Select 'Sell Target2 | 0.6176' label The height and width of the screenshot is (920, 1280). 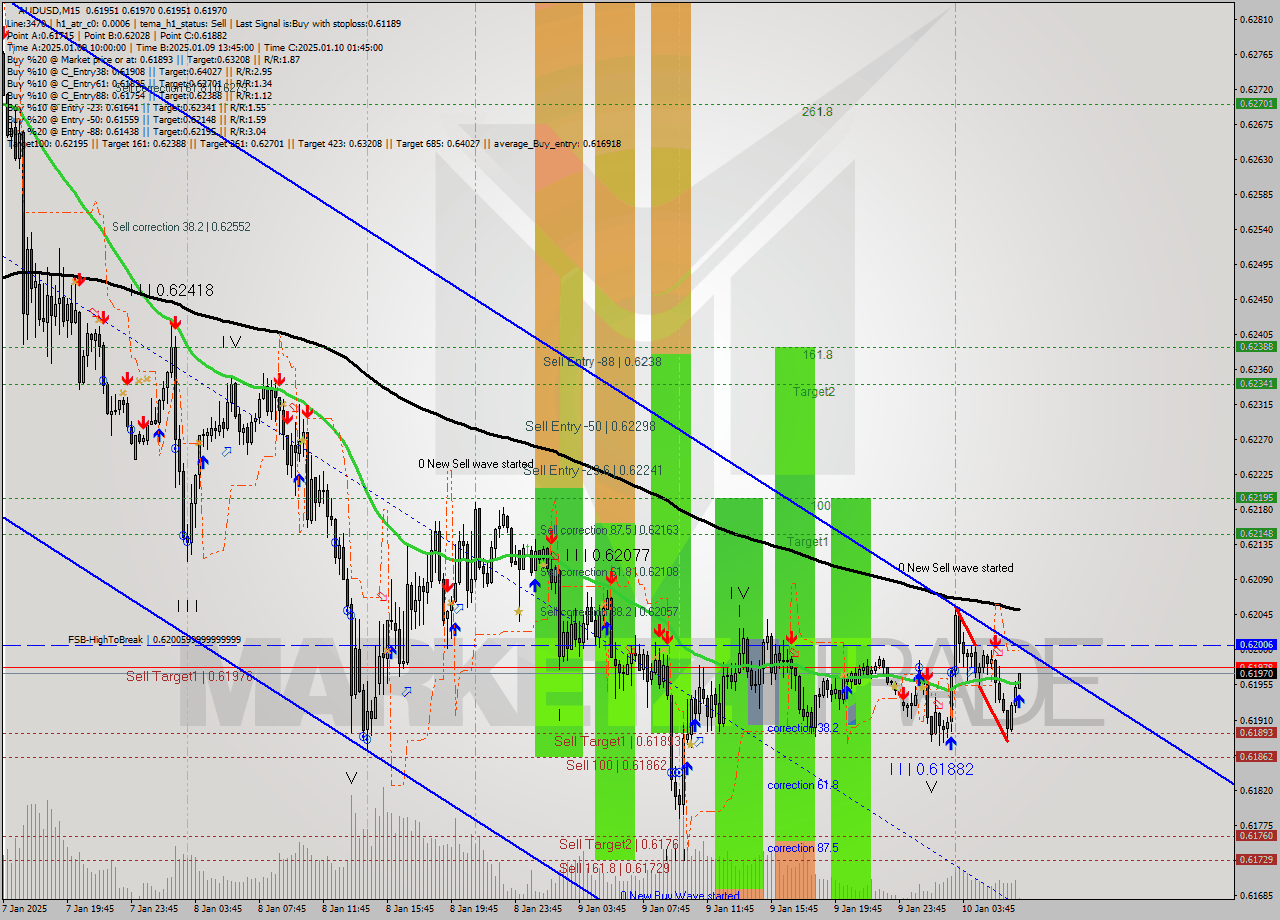click(619, 845)
